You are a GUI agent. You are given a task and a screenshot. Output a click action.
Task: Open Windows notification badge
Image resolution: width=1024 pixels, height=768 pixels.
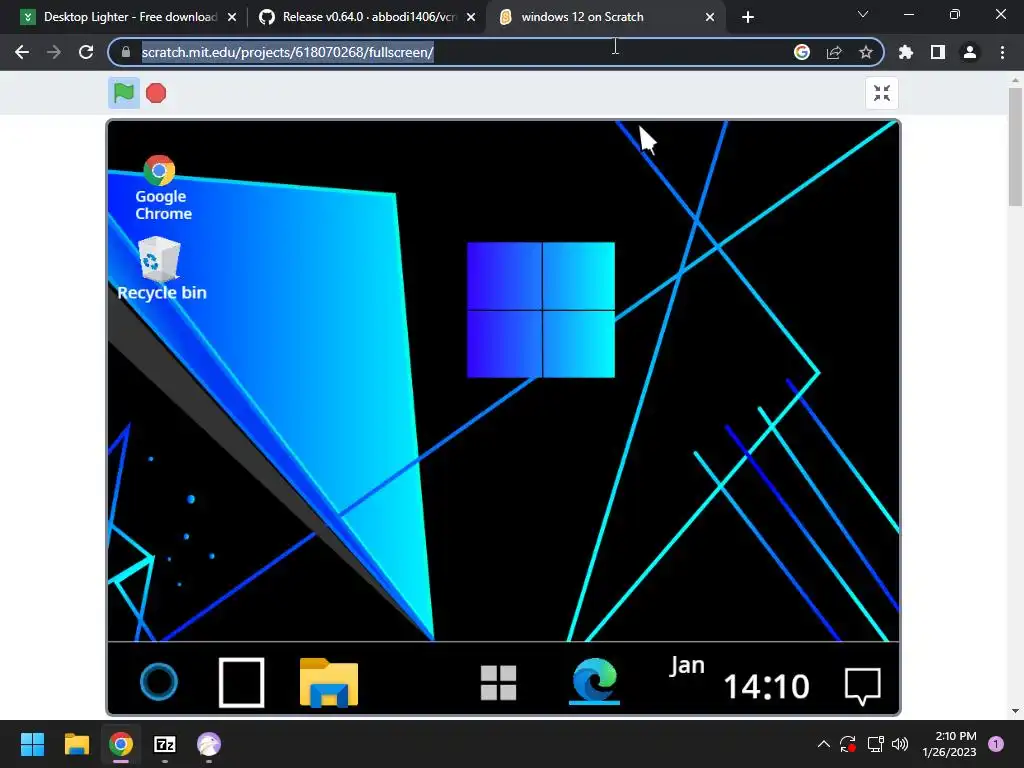click(996, 744)
